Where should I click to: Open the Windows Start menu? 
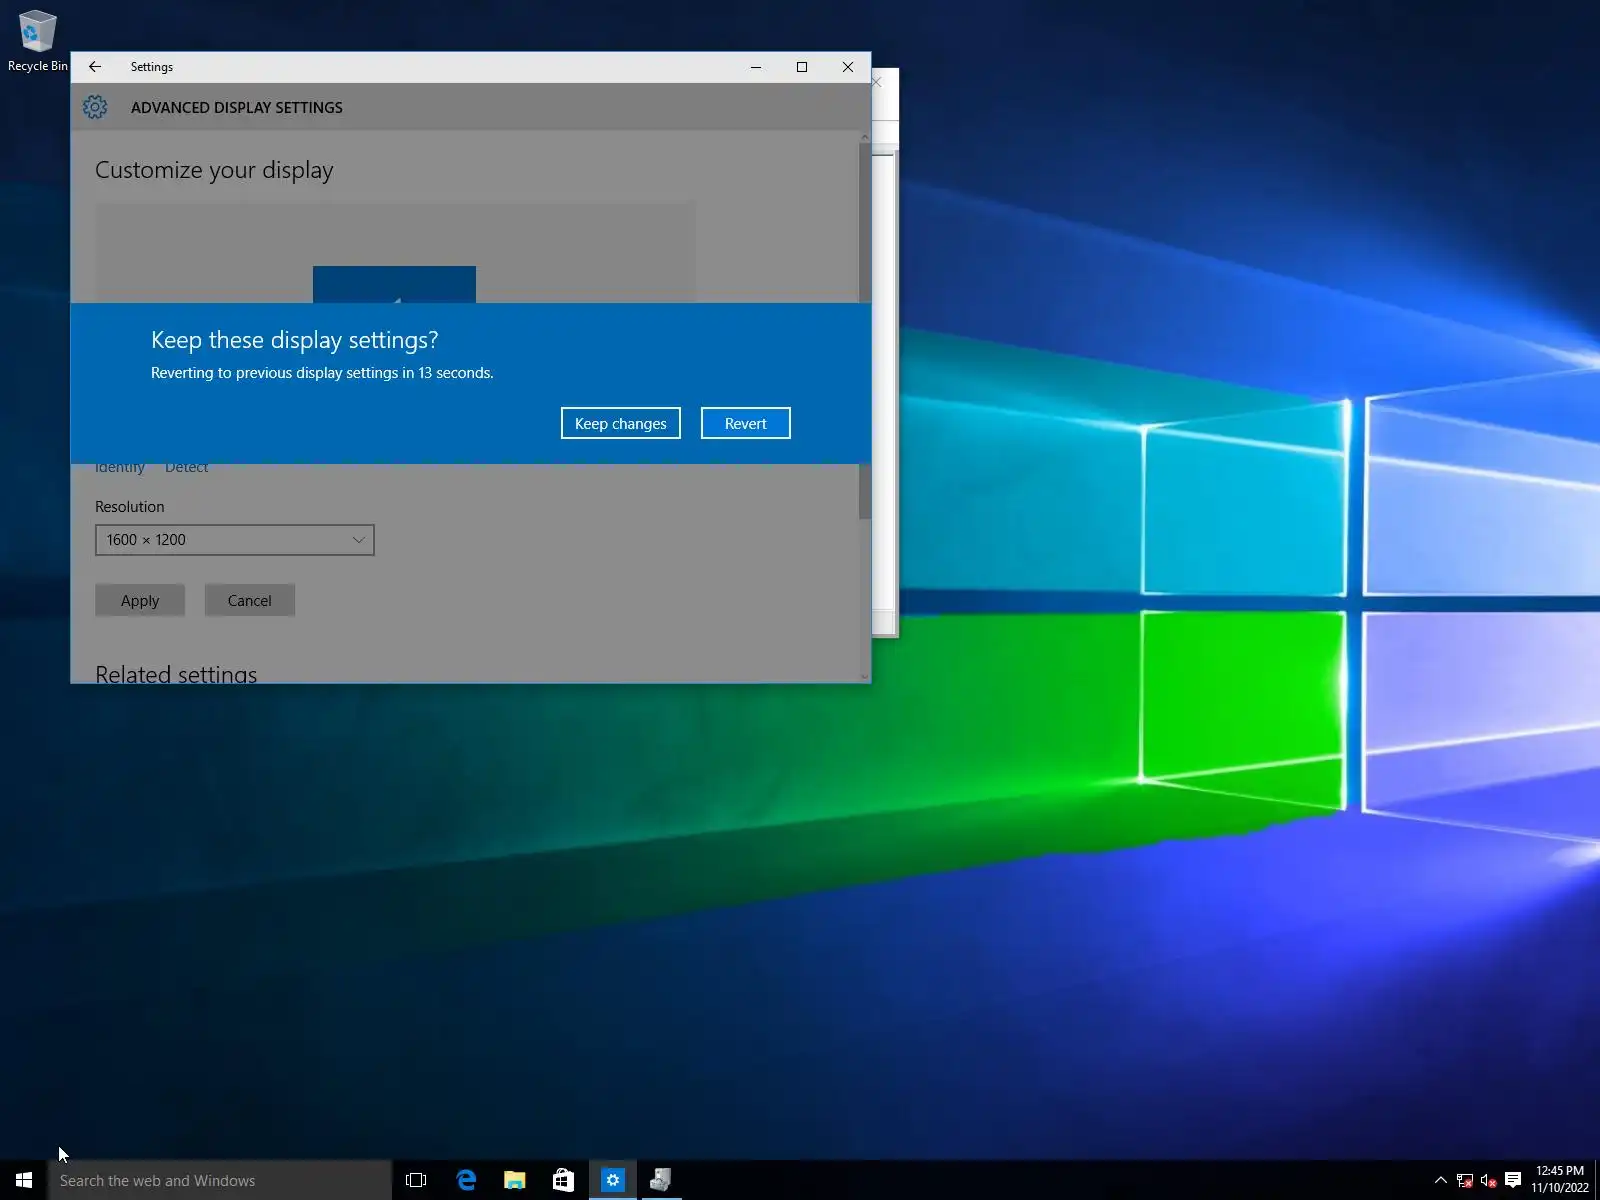point(24,1180)
